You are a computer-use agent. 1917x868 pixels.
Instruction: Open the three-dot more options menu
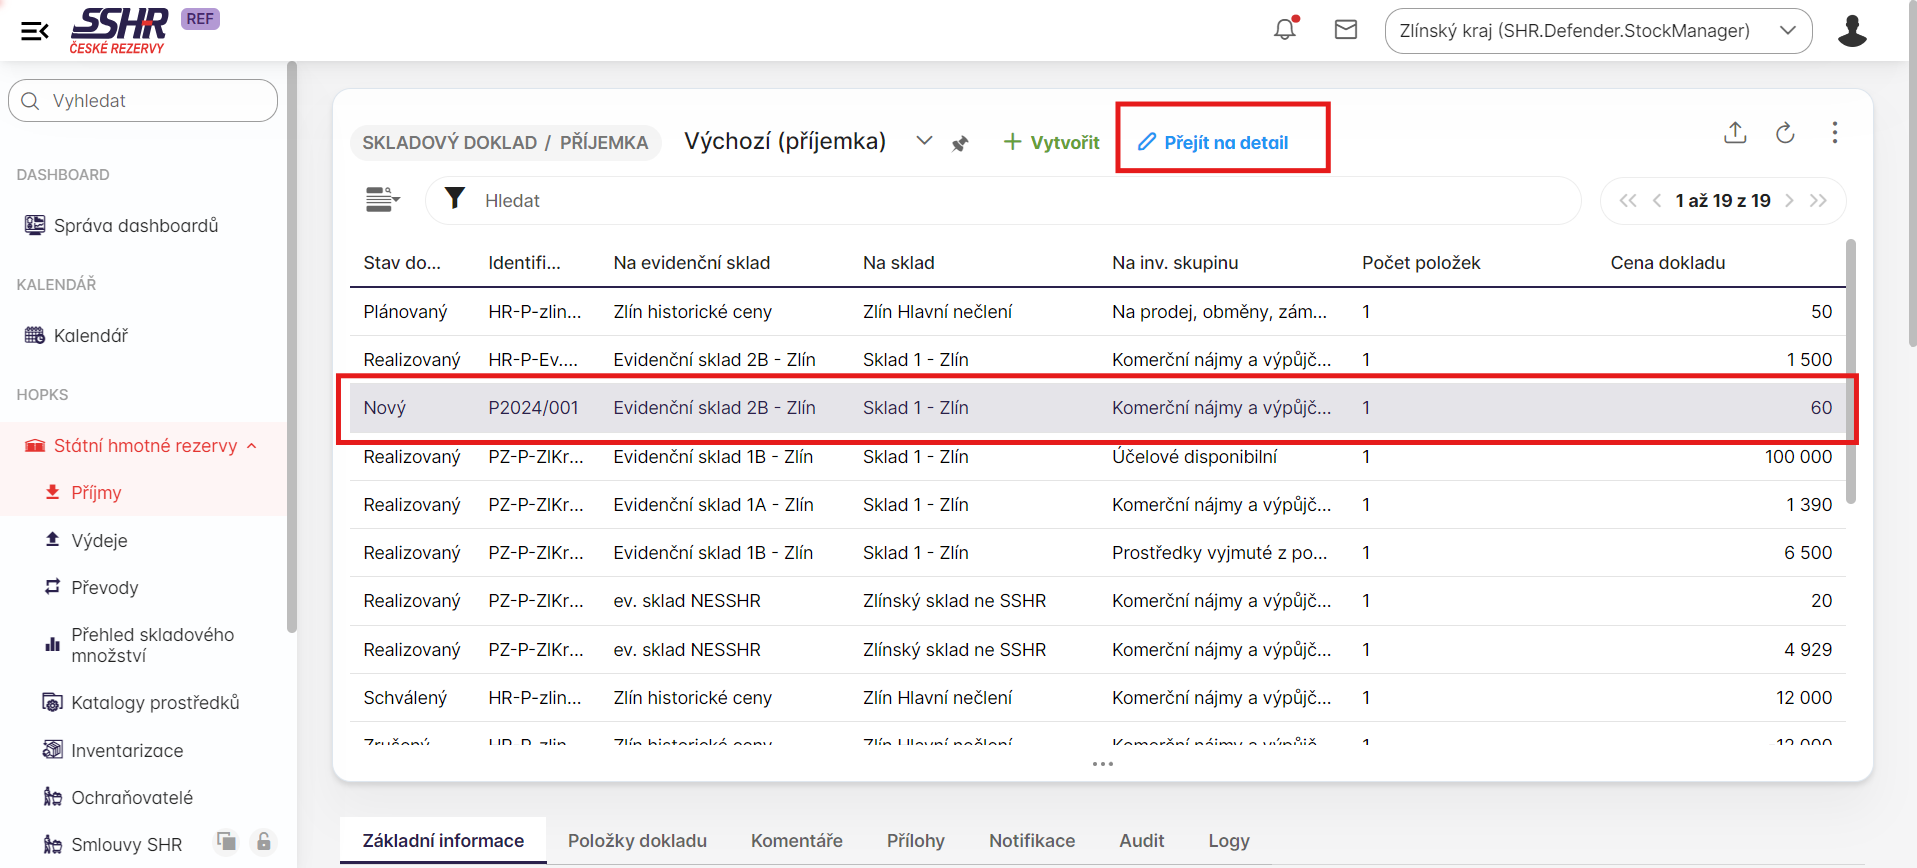point(1834,133)
